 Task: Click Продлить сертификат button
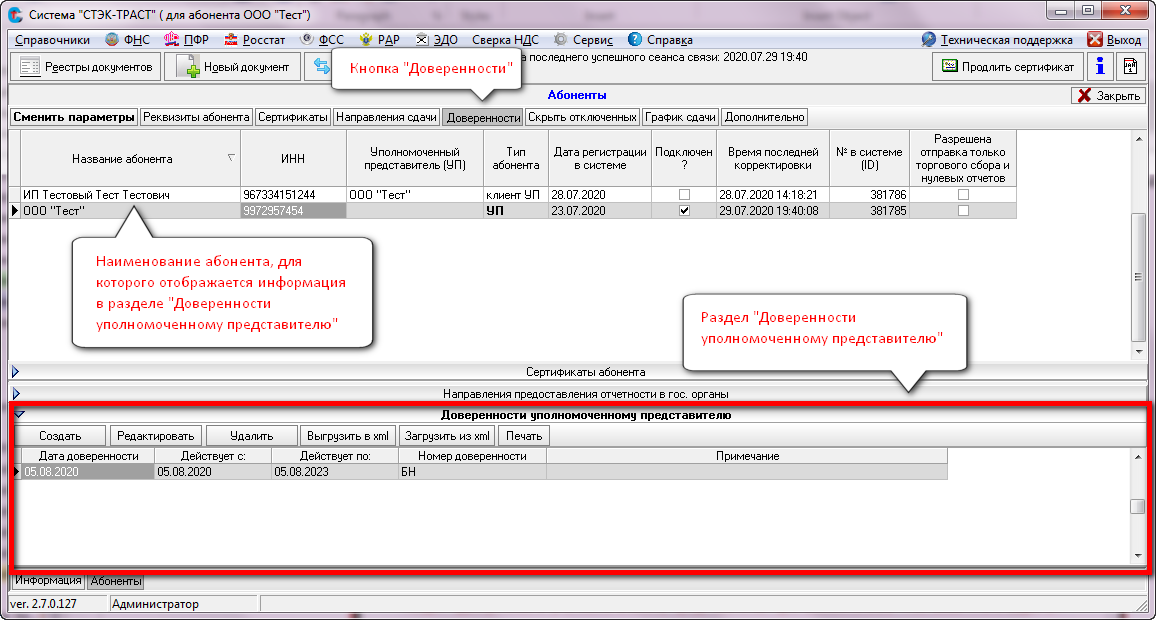pyautogui.click(x=1008, y=67)
